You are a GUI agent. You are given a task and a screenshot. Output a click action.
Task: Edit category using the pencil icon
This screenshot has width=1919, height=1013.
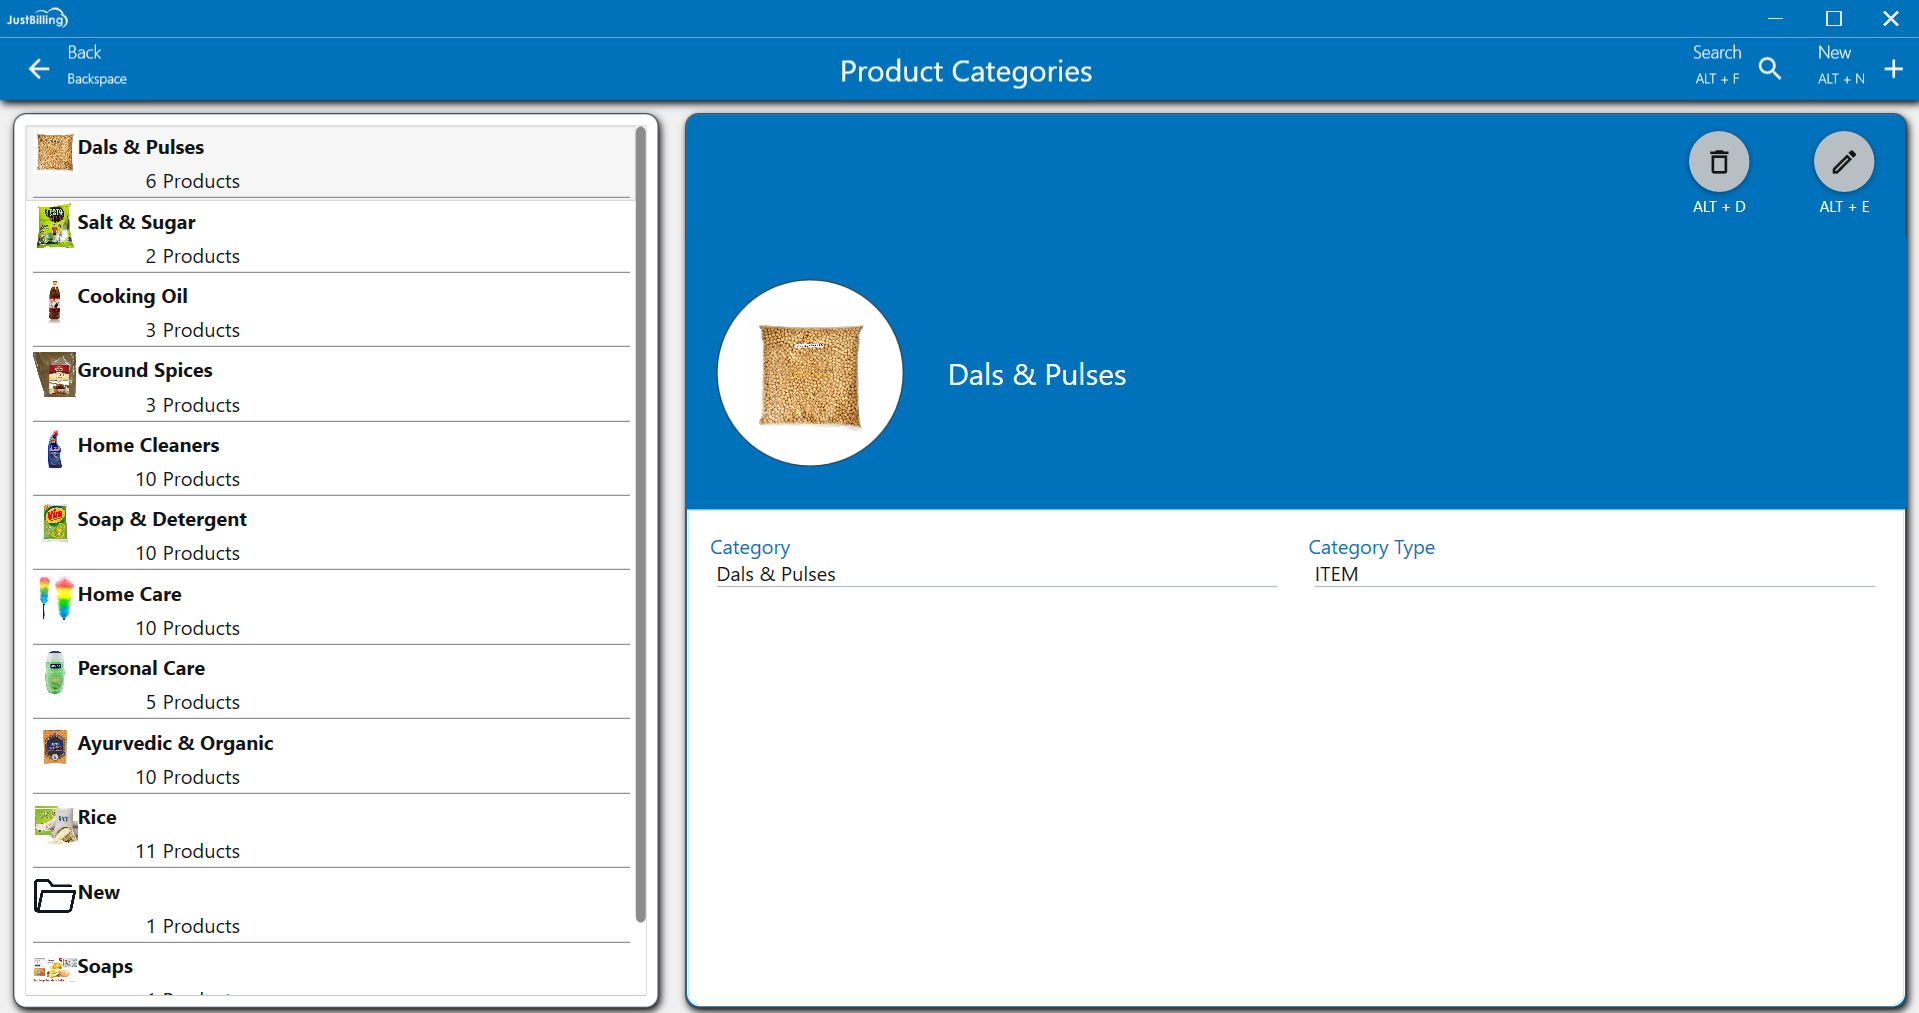1843,162
